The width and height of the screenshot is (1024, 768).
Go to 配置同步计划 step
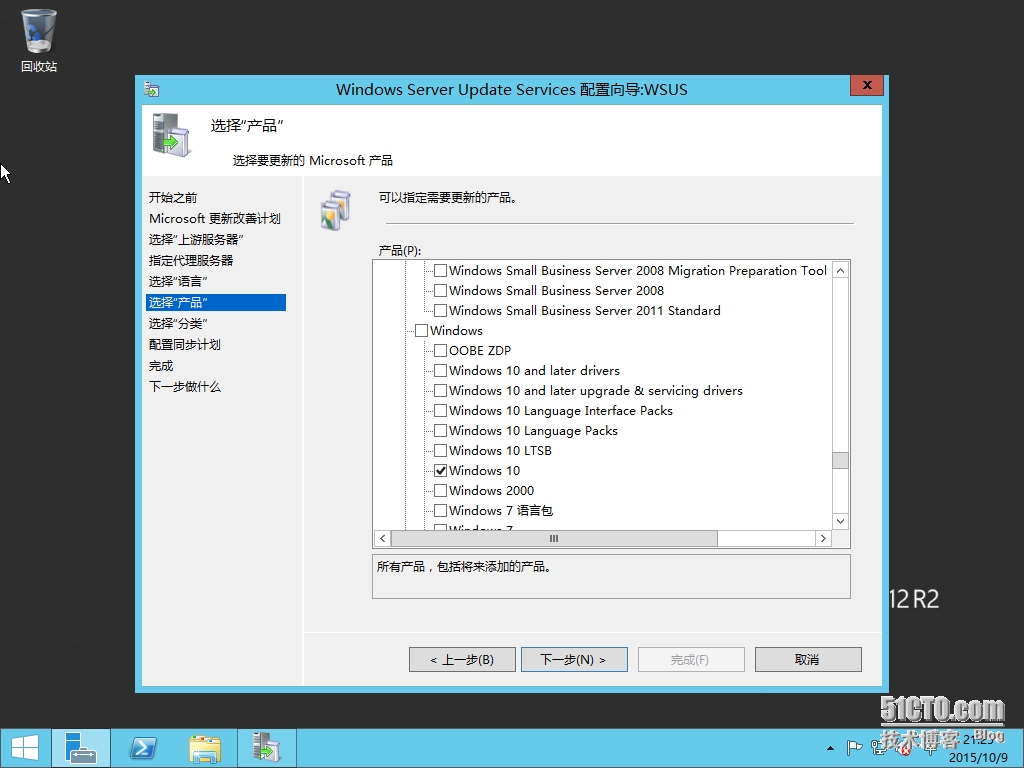click(185, 344)
